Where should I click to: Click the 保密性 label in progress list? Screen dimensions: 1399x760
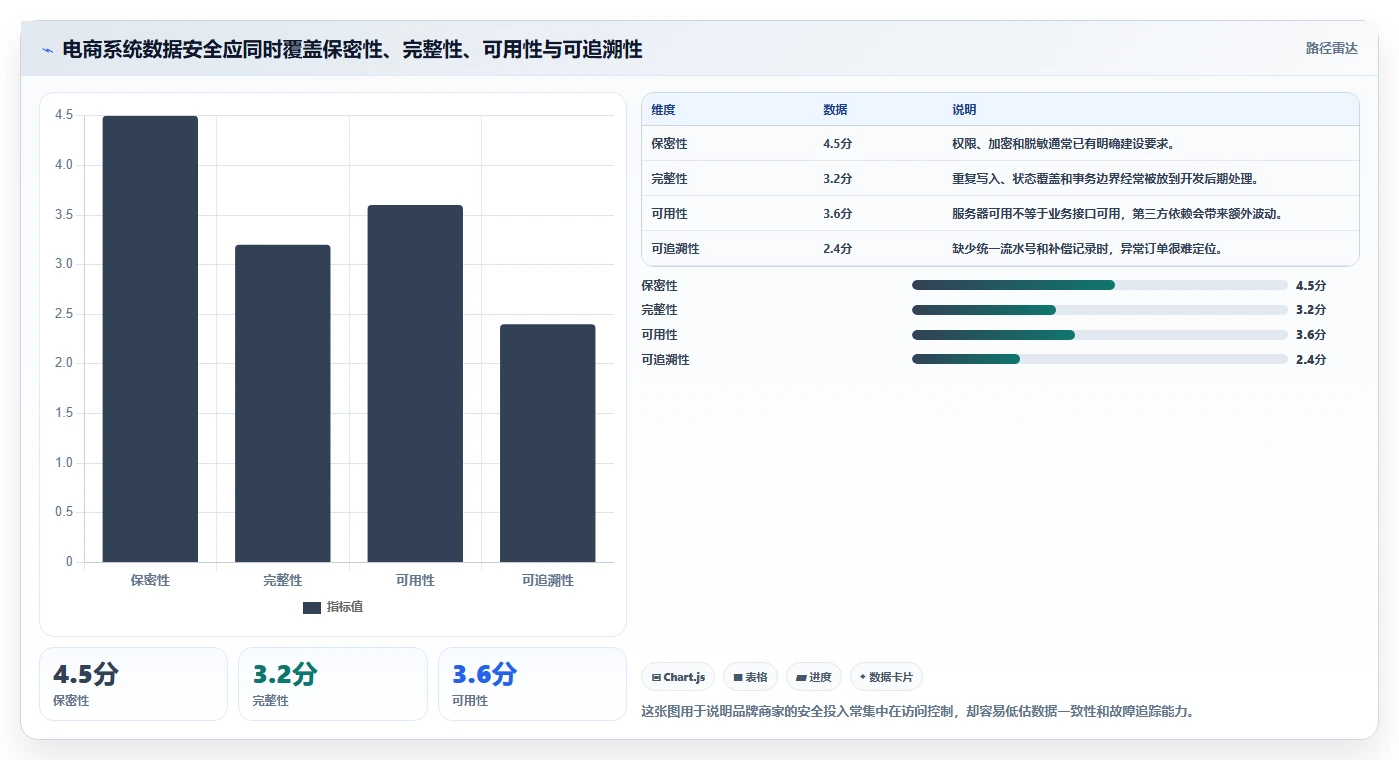(659, 285)
